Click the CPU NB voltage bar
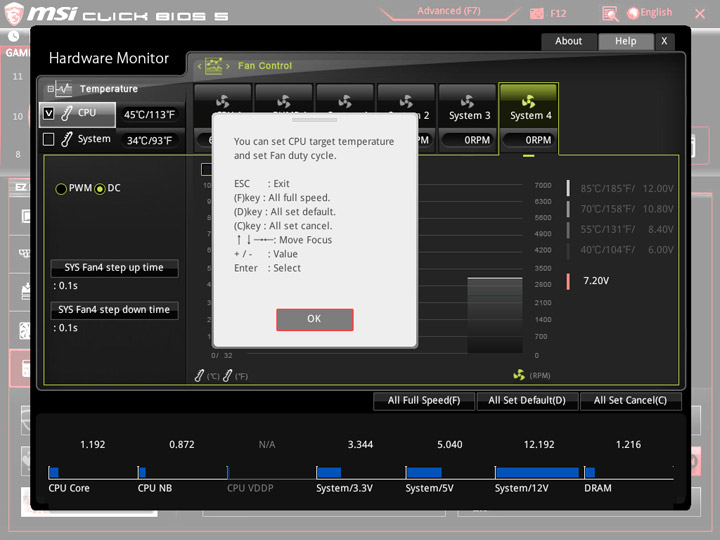Screen dimensions: 720x540 point(142,472)
